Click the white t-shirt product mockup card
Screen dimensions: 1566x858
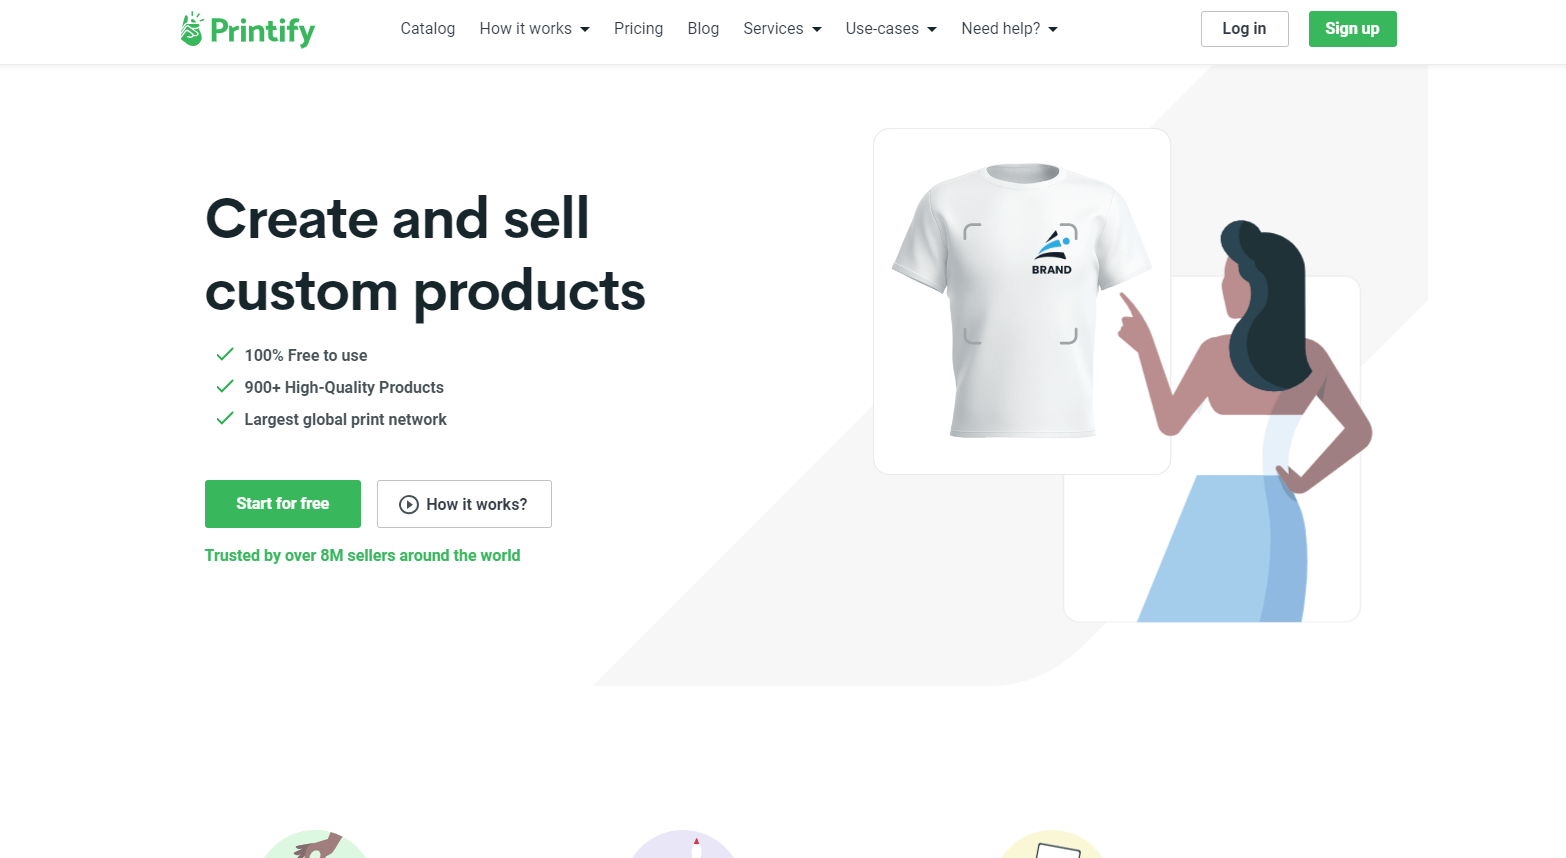point(1022,301)
